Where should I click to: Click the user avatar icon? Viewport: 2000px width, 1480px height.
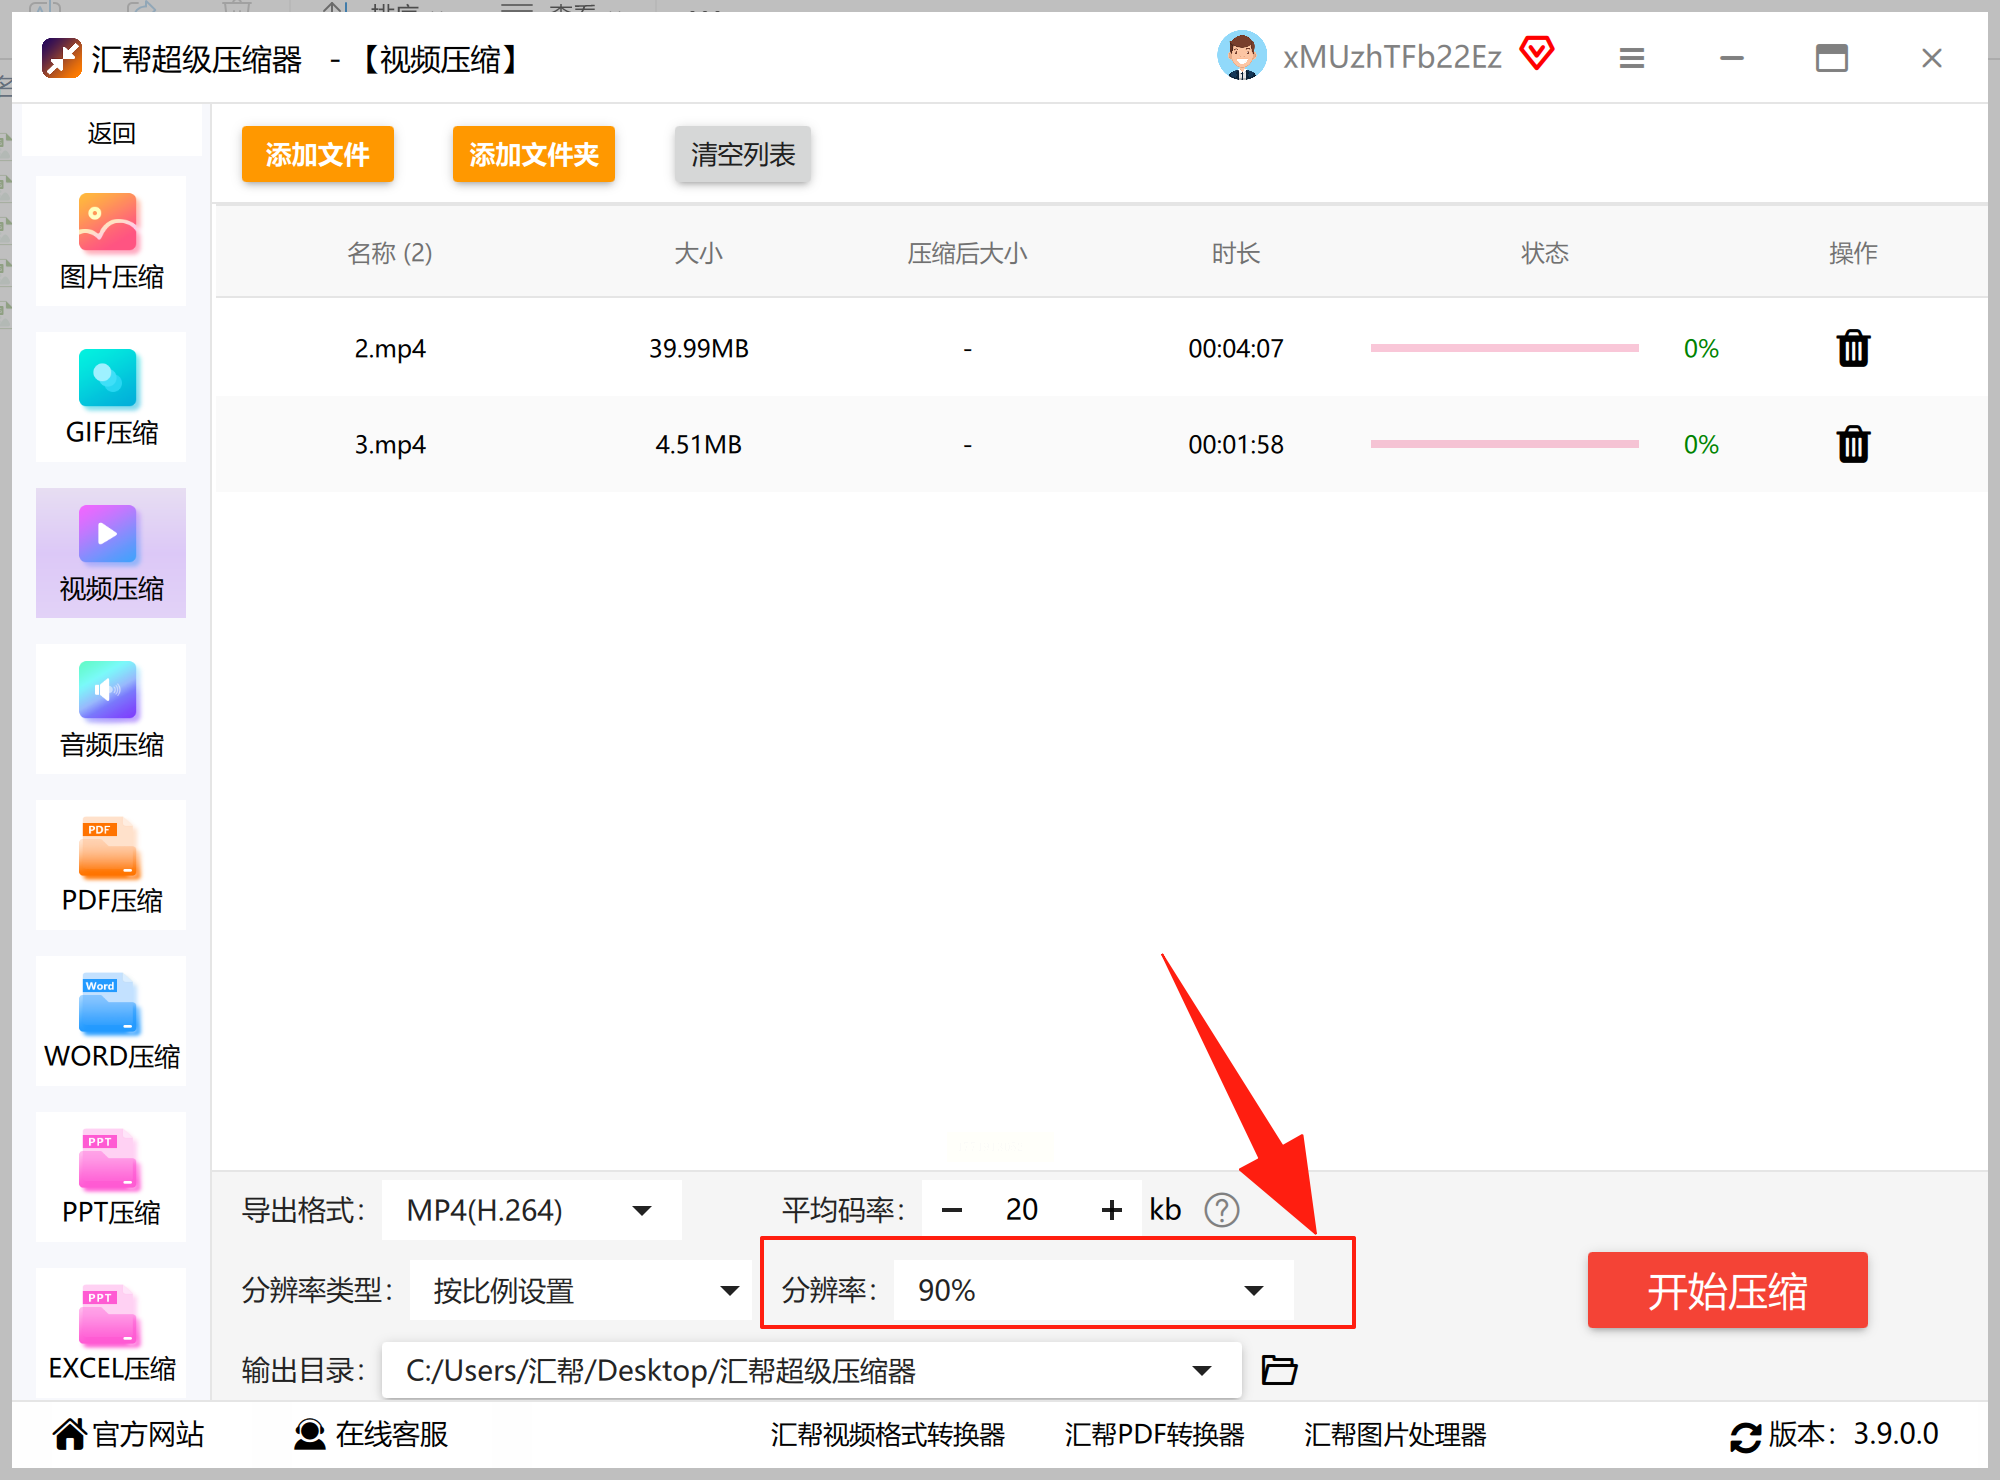(1241, 56)
